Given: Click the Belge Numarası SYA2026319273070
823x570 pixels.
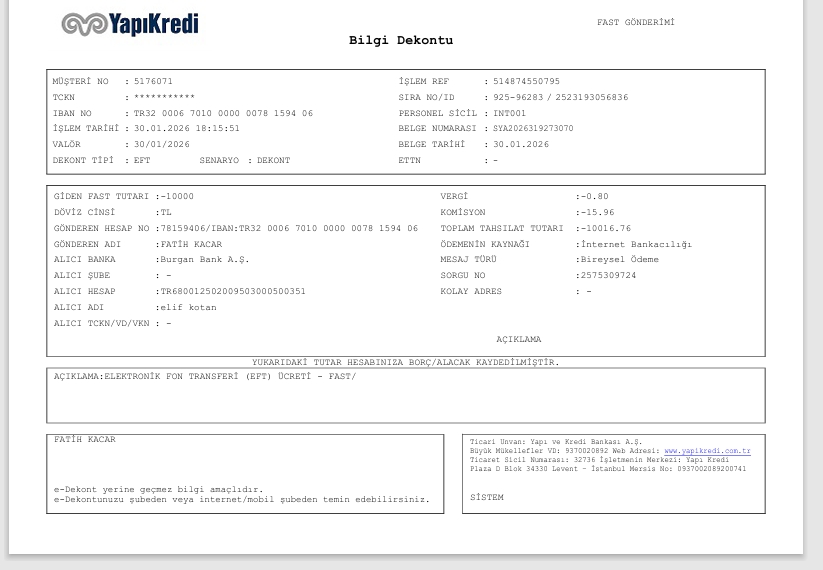Looking at the screenshot, I should pyautogui.click(x=533, y=128).
